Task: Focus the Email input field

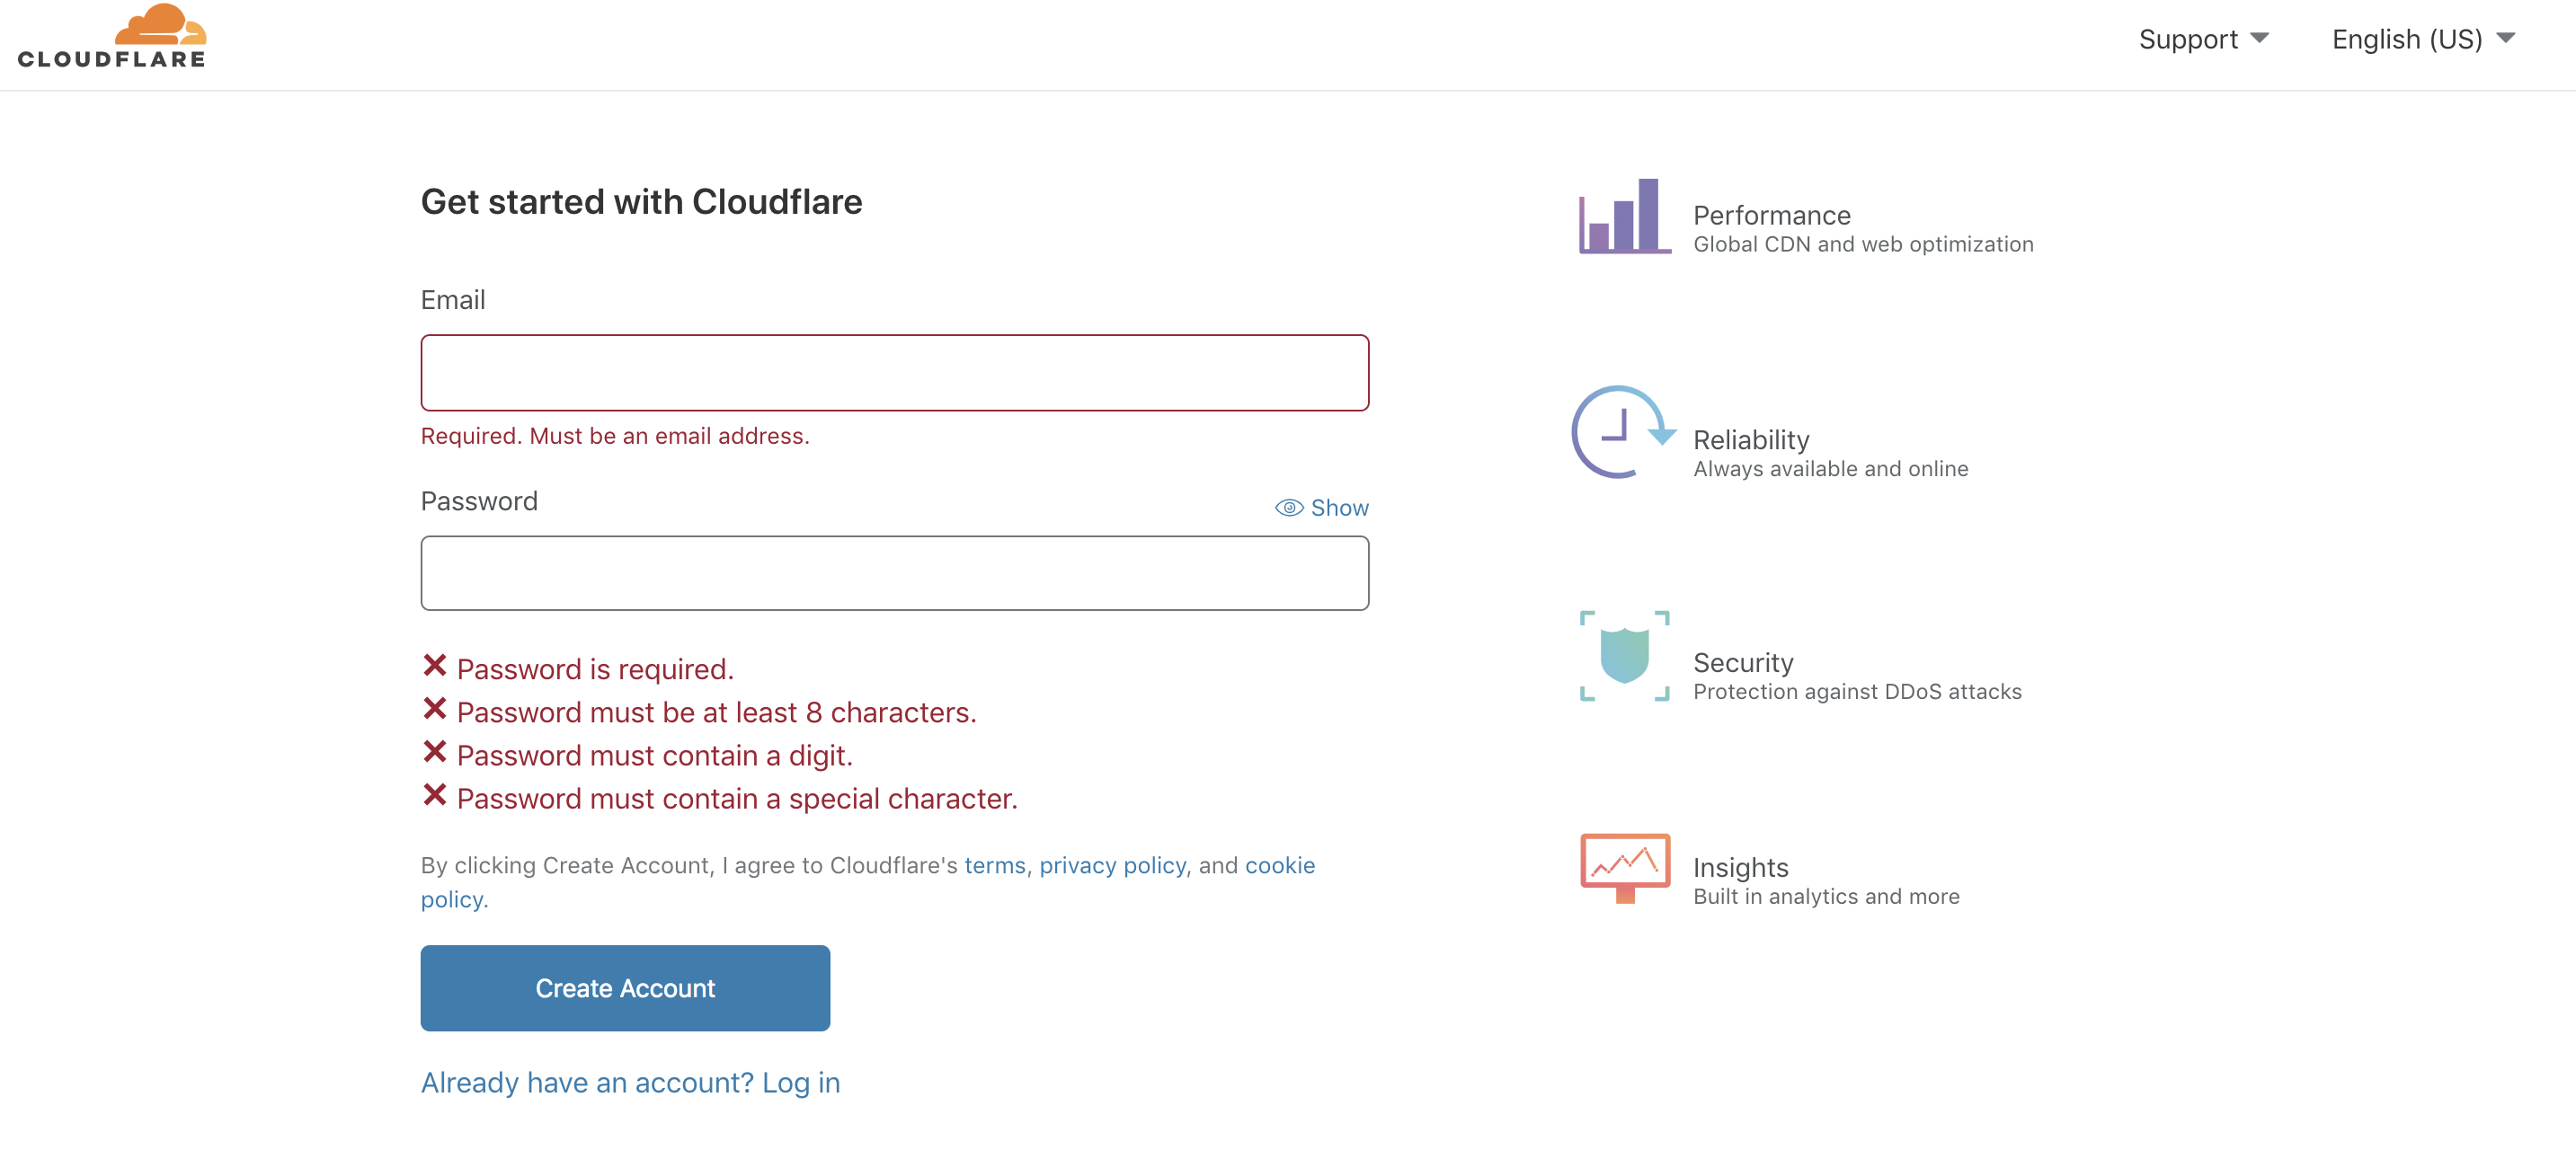Action: click(894, 373)
